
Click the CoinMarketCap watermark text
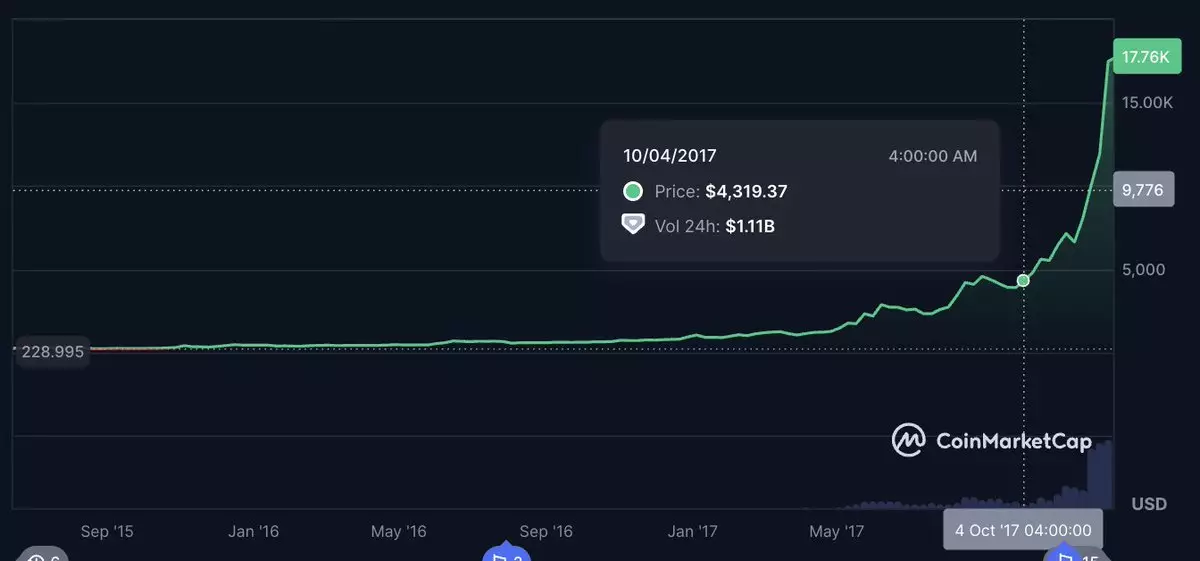(1013, 440)
